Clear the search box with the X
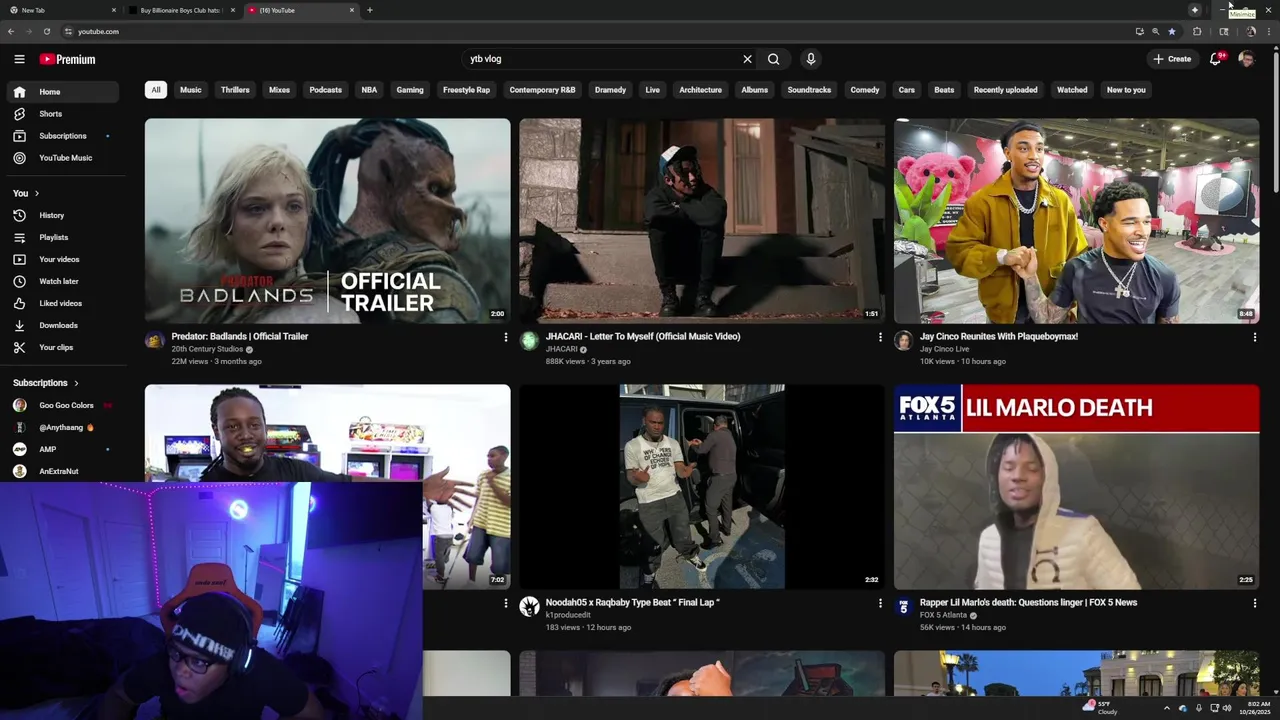This screenshot has width=1280, height=720. coord(747,59)
